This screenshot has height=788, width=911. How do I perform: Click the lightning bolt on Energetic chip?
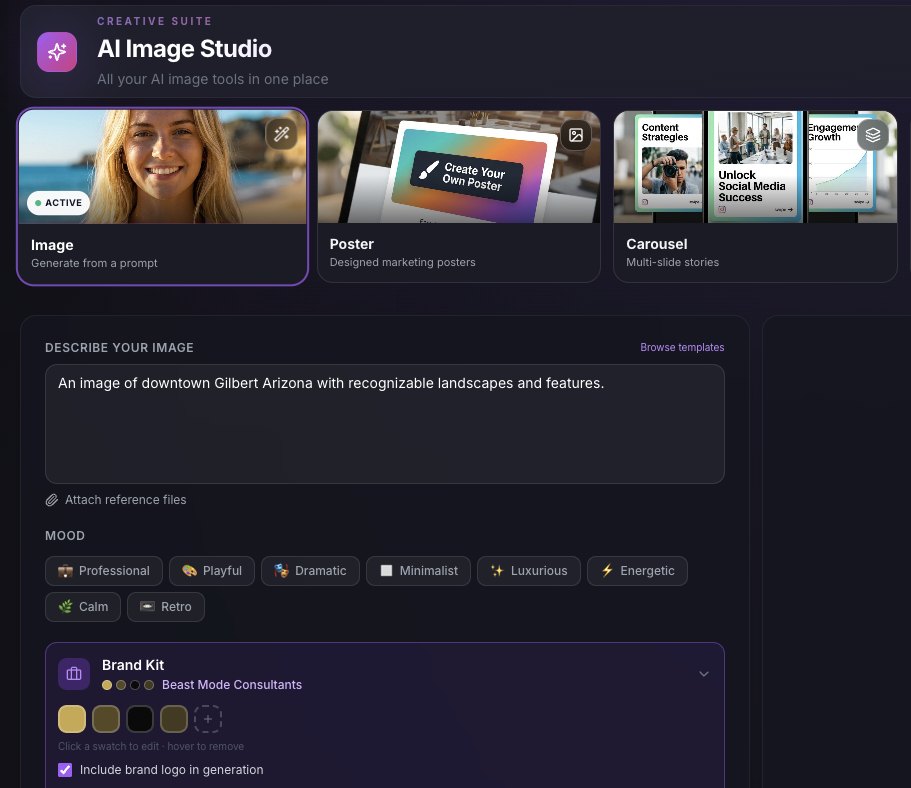(607, 571)
